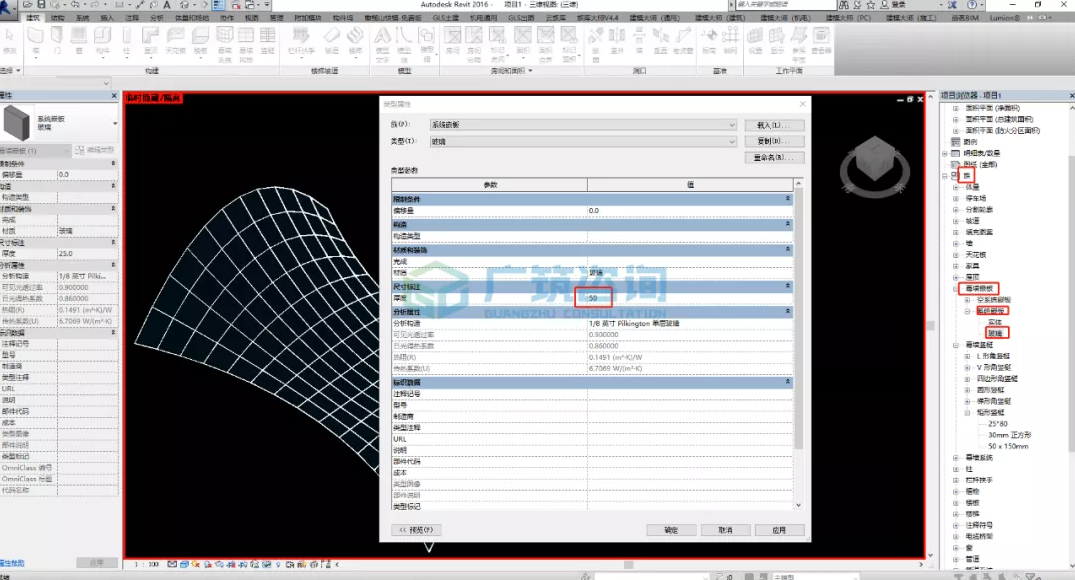Collapse the 分析属性 section in dialog
The height and width of the screenshot is (580, 1075).
point(787,312)
